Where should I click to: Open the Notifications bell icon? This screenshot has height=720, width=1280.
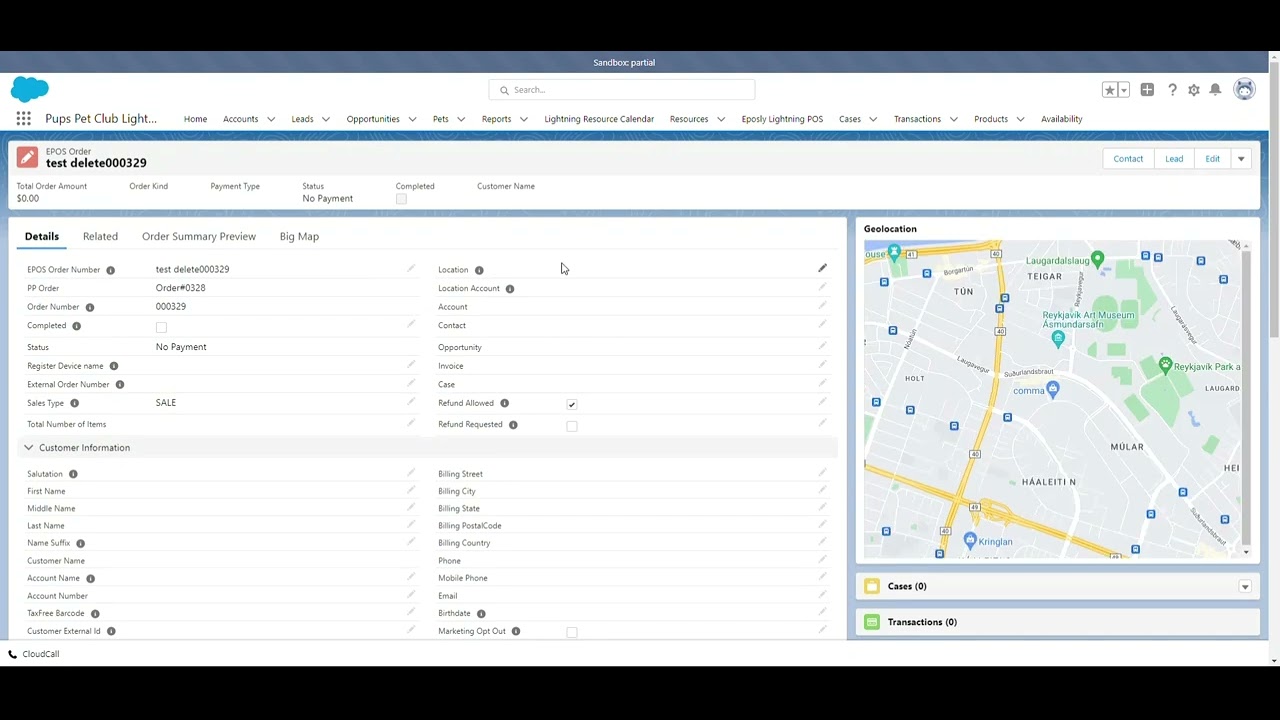click(1215, 90)
